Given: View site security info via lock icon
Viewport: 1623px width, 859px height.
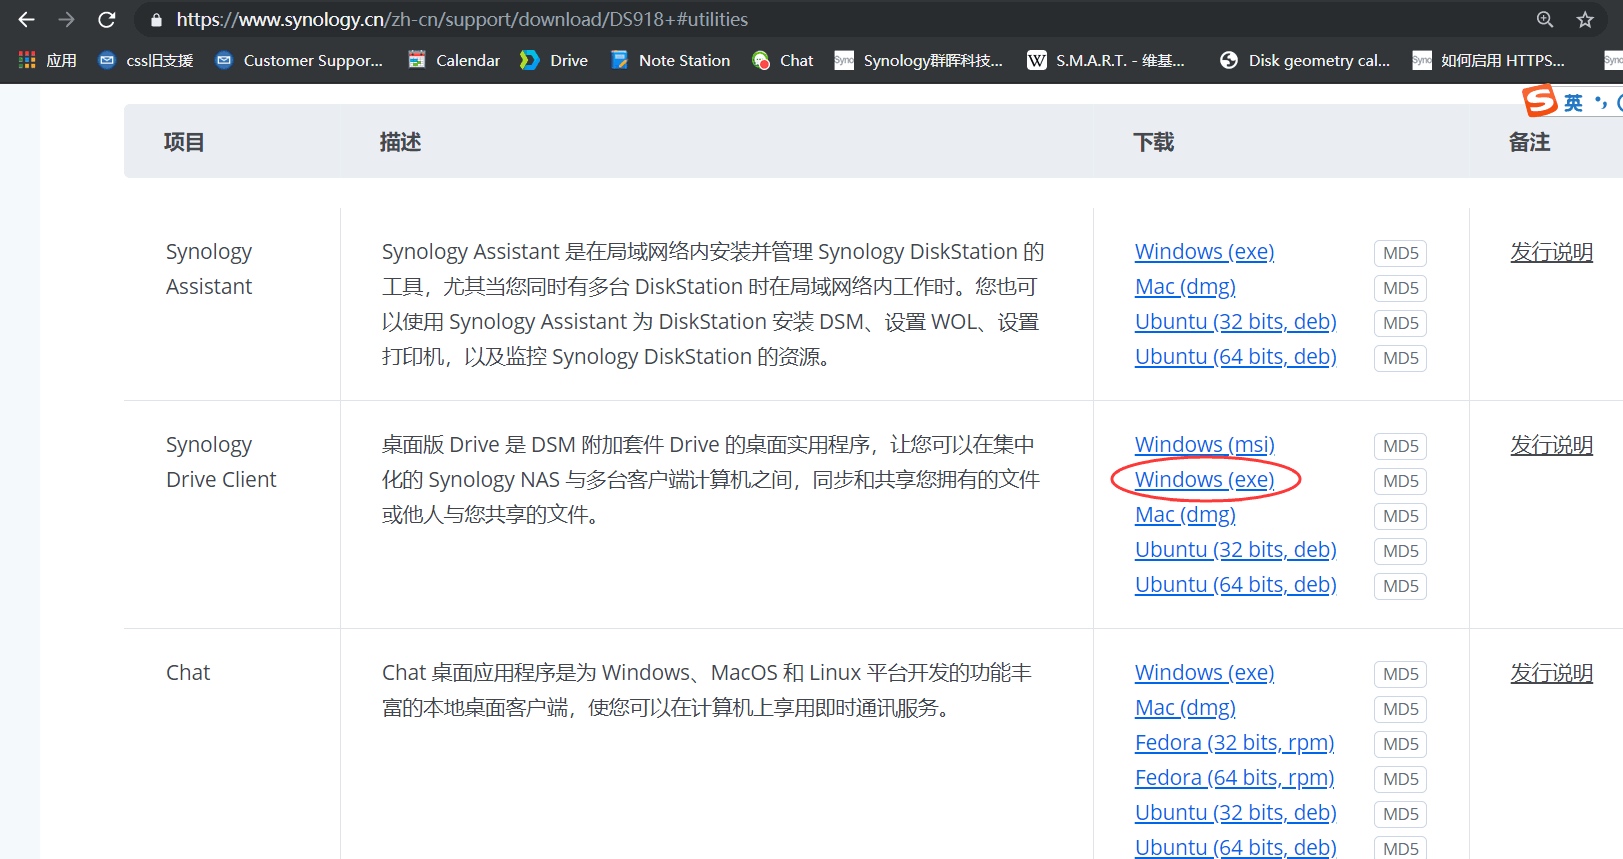Looking at the screenshot, I should coord(156,20).
